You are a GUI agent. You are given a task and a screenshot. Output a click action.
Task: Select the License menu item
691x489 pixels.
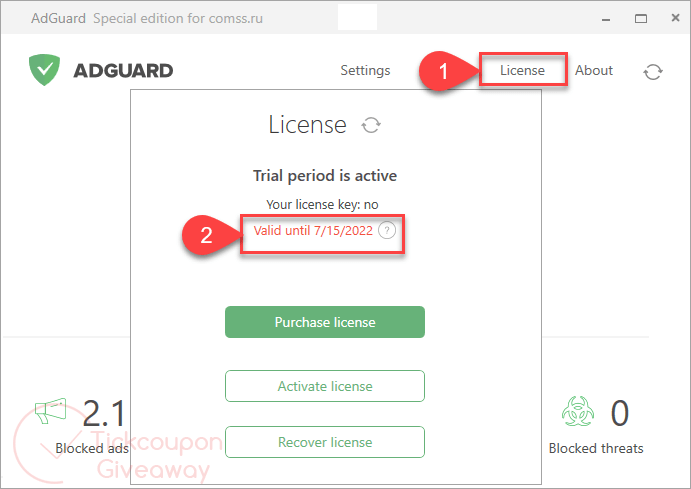(x=522, y=70)
